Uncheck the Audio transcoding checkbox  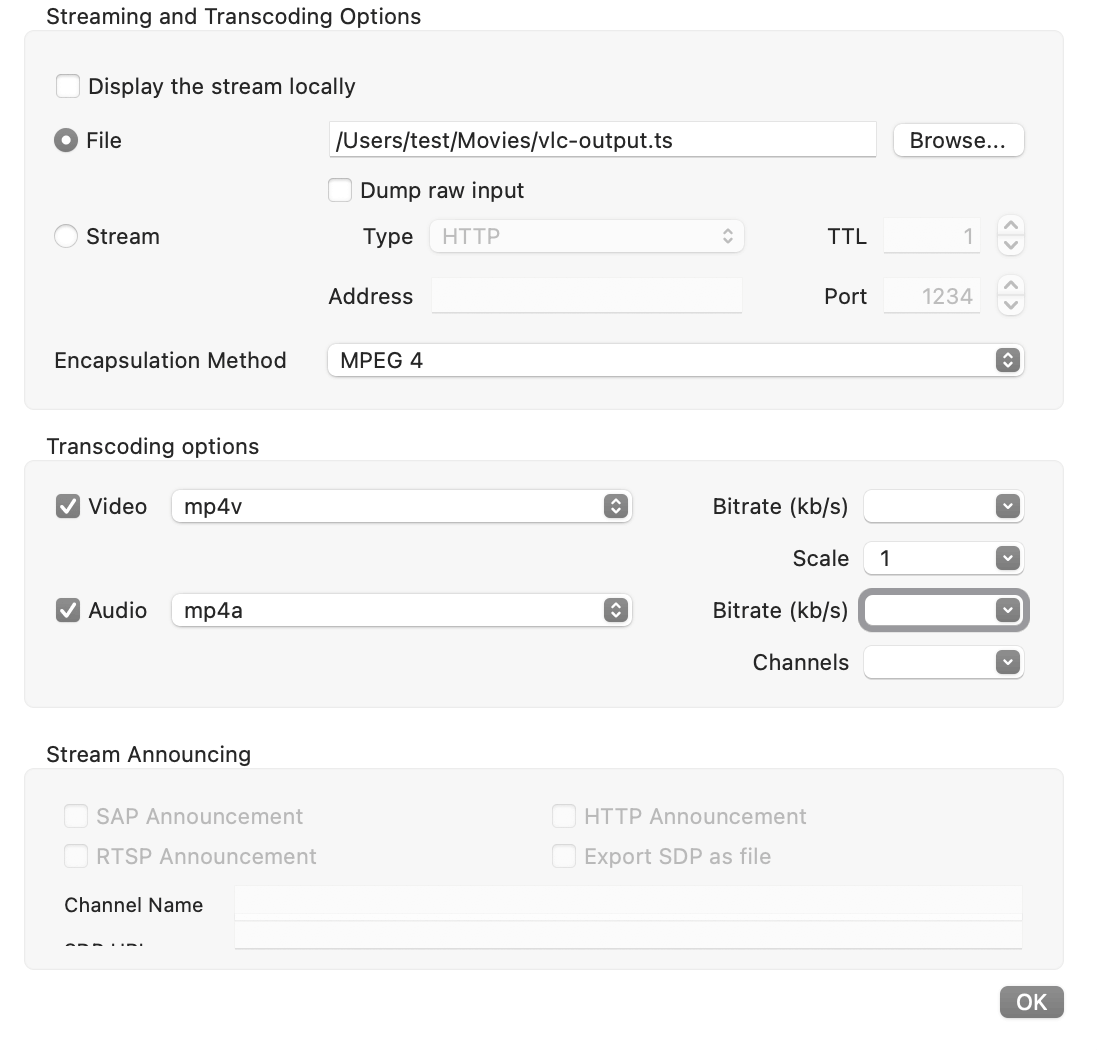[68, 611]
